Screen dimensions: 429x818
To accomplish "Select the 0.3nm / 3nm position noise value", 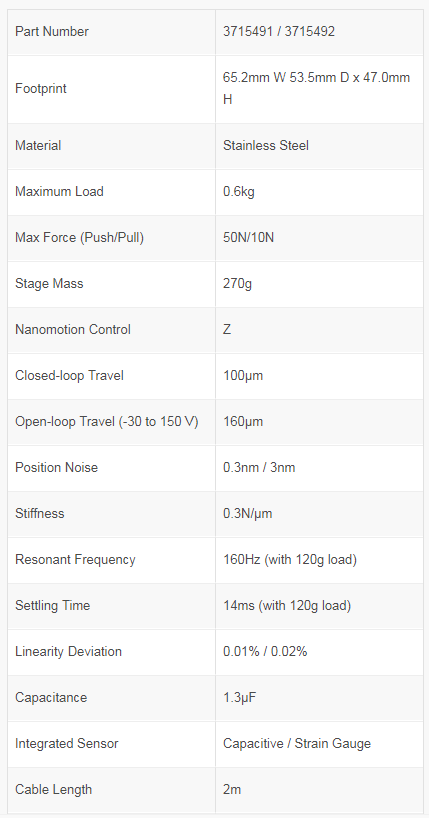I will tap(259, 467).
